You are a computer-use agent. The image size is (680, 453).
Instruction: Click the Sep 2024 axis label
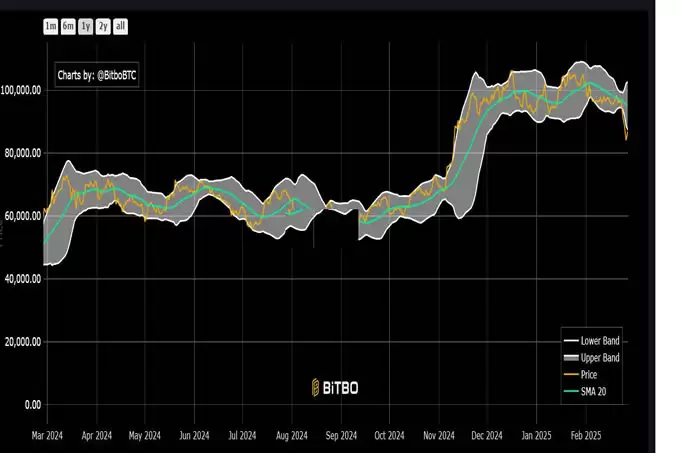pyautogui.click(x=341, y=435)
